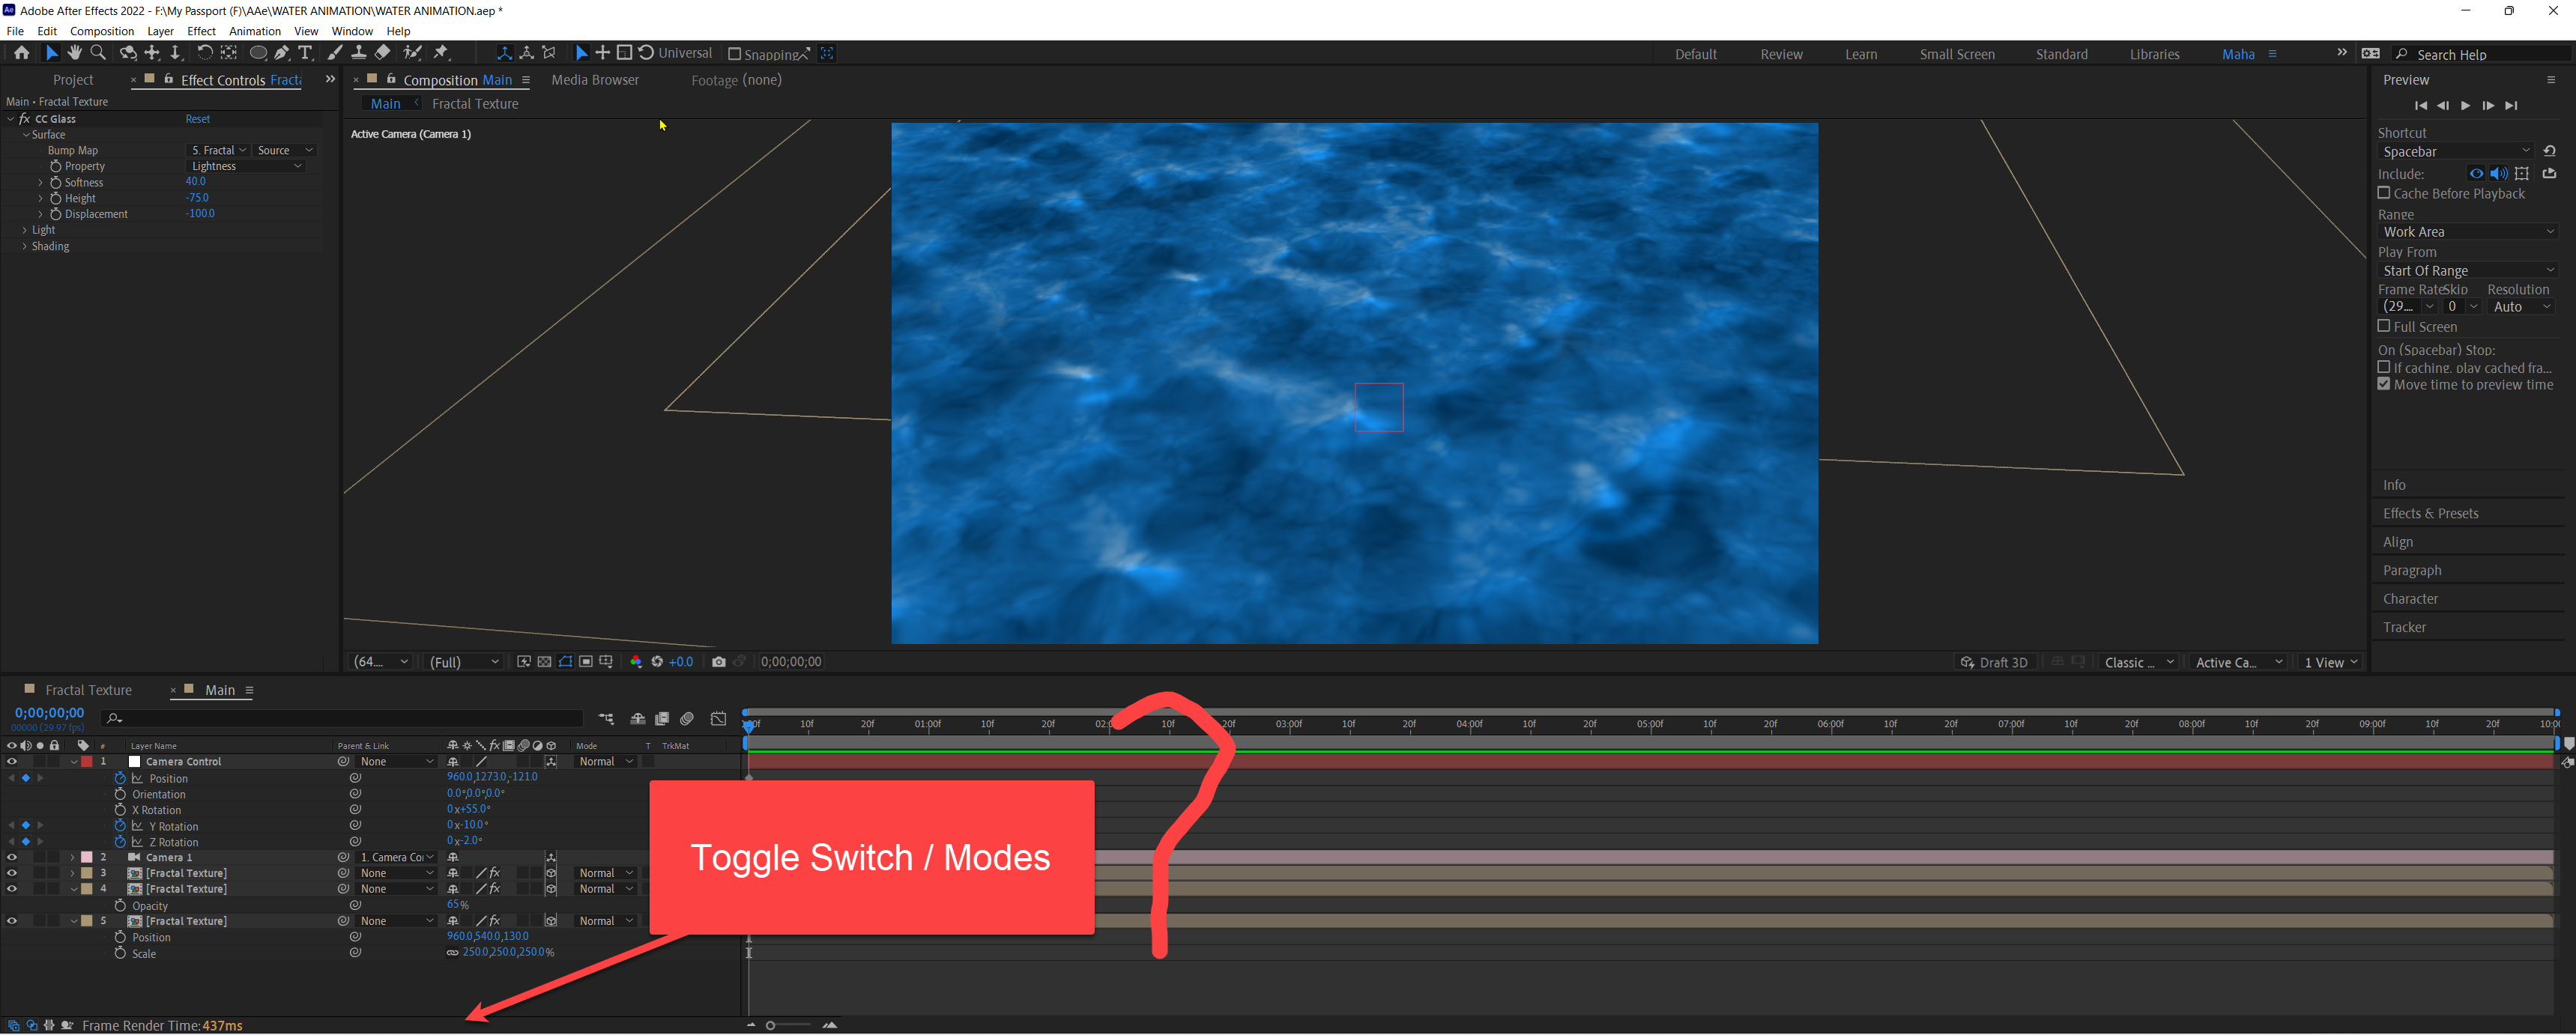
Task: Hide the Camera Control layer
Action: (x=12, y=761)
